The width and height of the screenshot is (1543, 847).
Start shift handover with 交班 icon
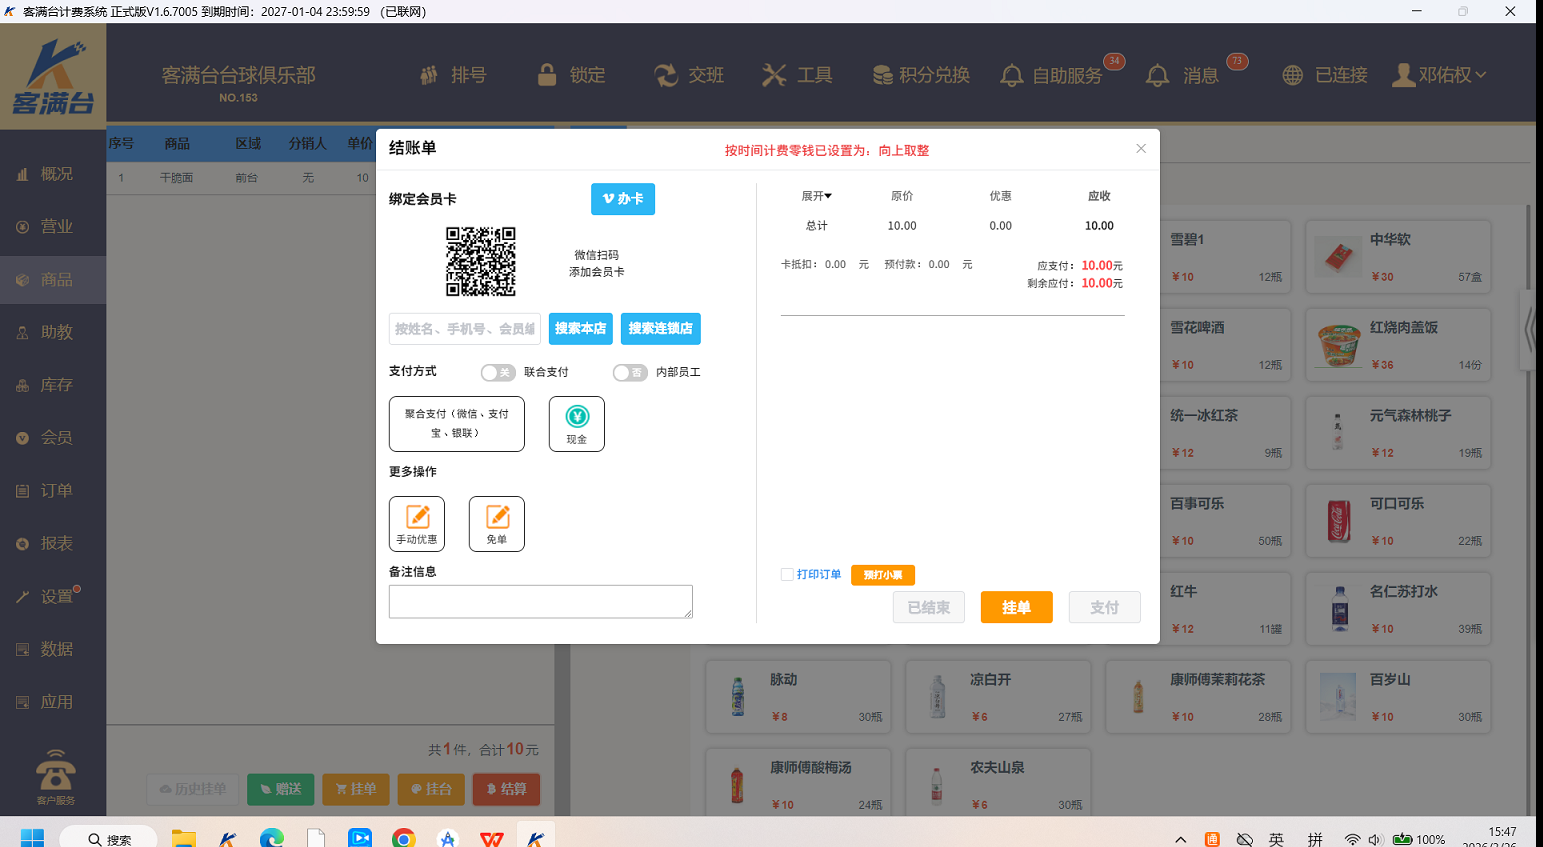click(x=689, y=75)
